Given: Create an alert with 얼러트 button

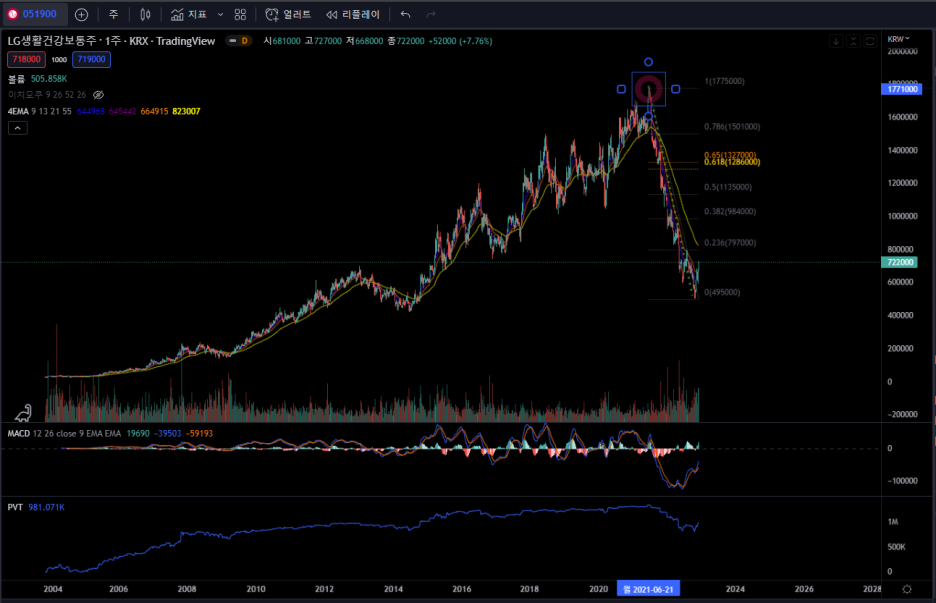Looking at the screenshot, I should point(288,14).
